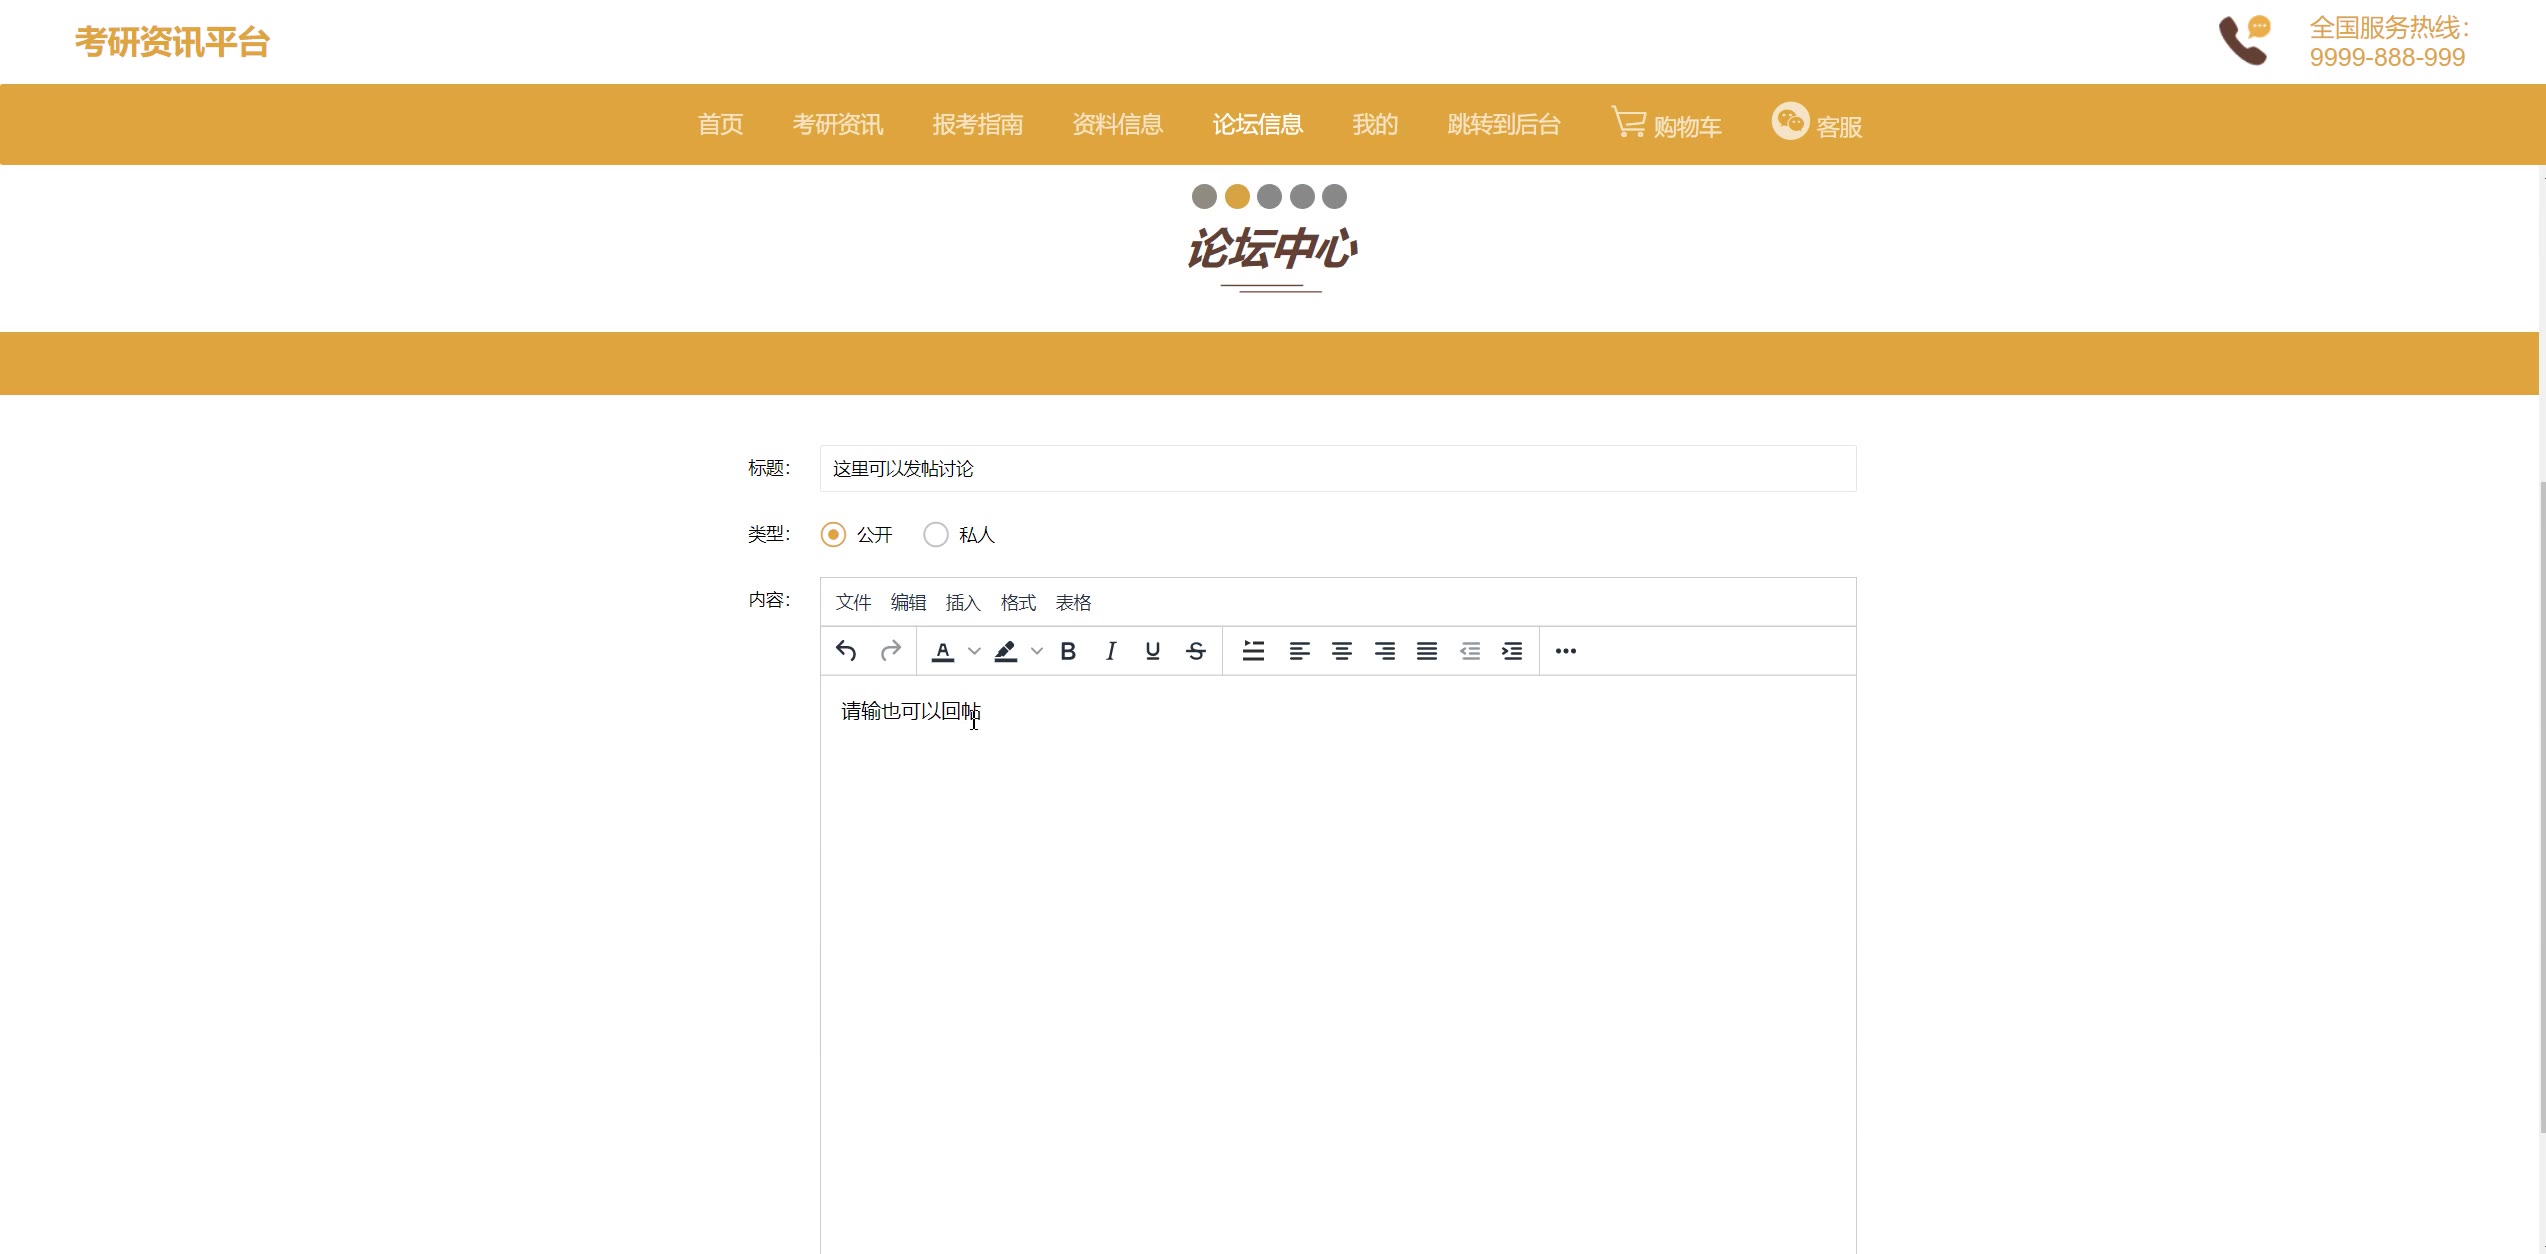
Task: Click the 标题 title input field
Action: (1337, 469)
